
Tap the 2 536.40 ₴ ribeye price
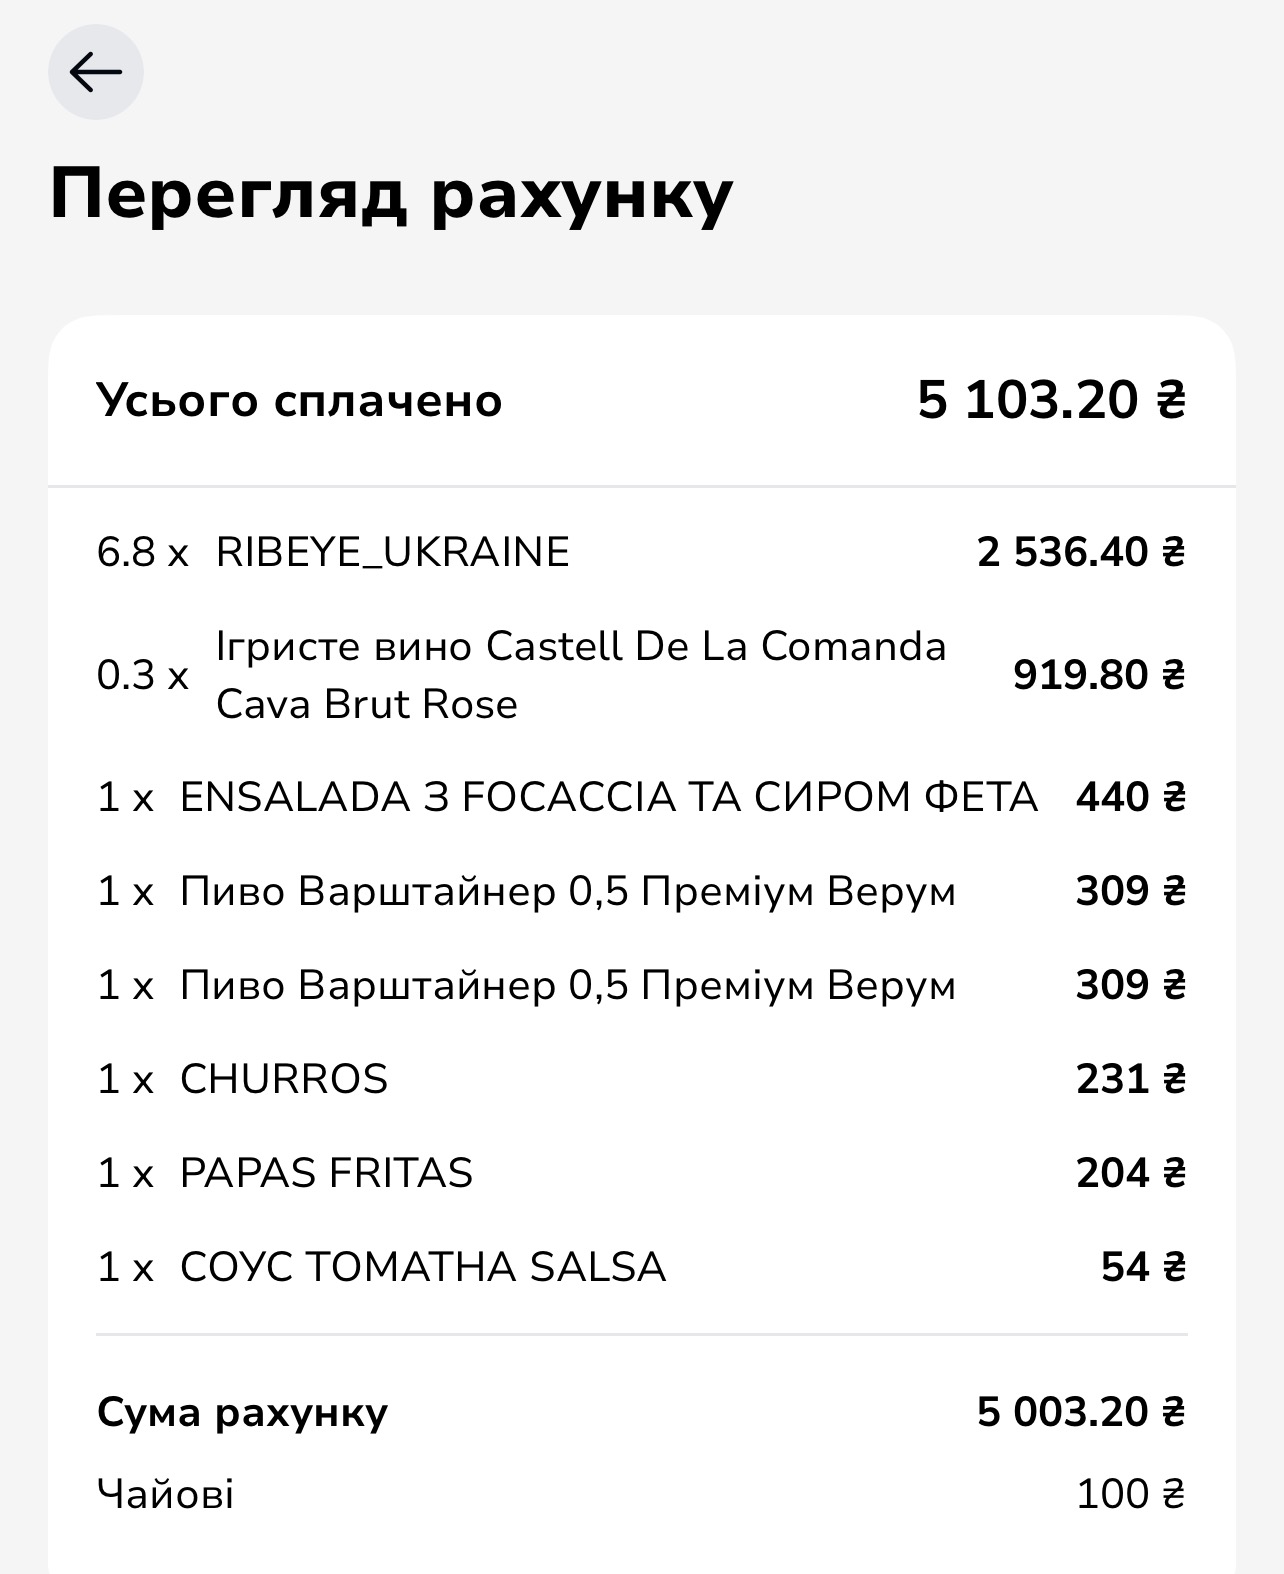1081,552
